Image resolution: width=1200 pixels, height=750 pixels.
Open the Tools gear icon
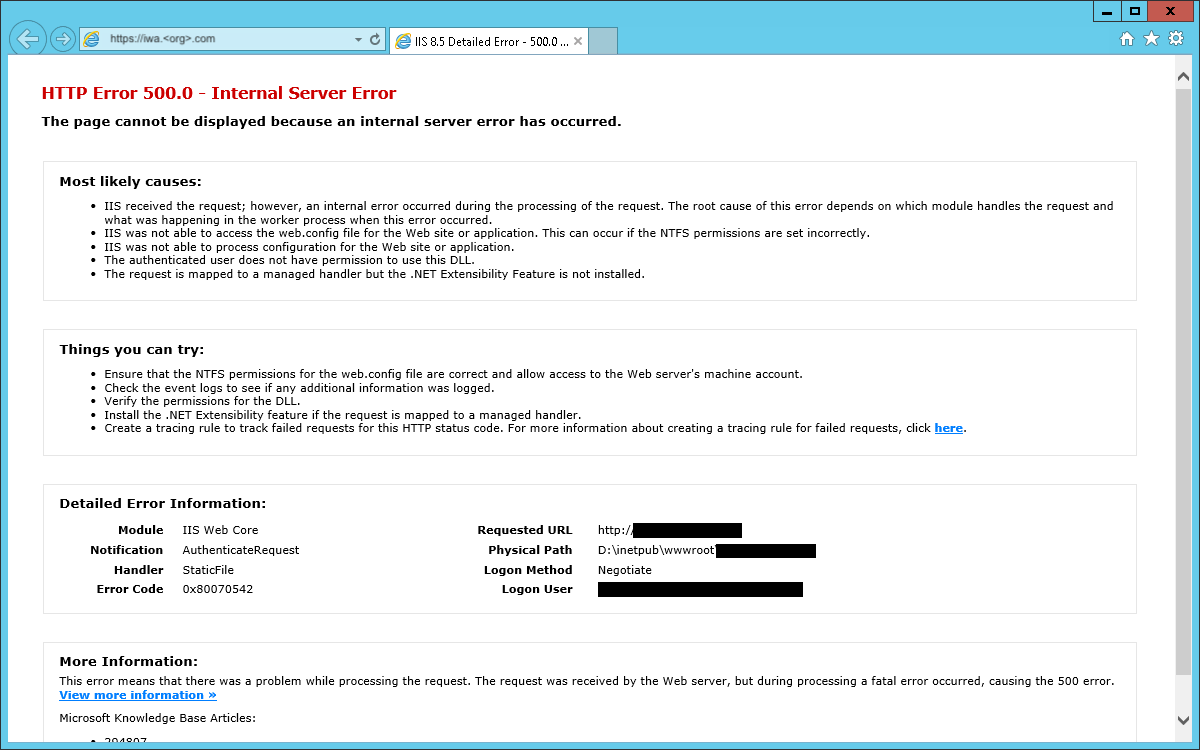1176,39
